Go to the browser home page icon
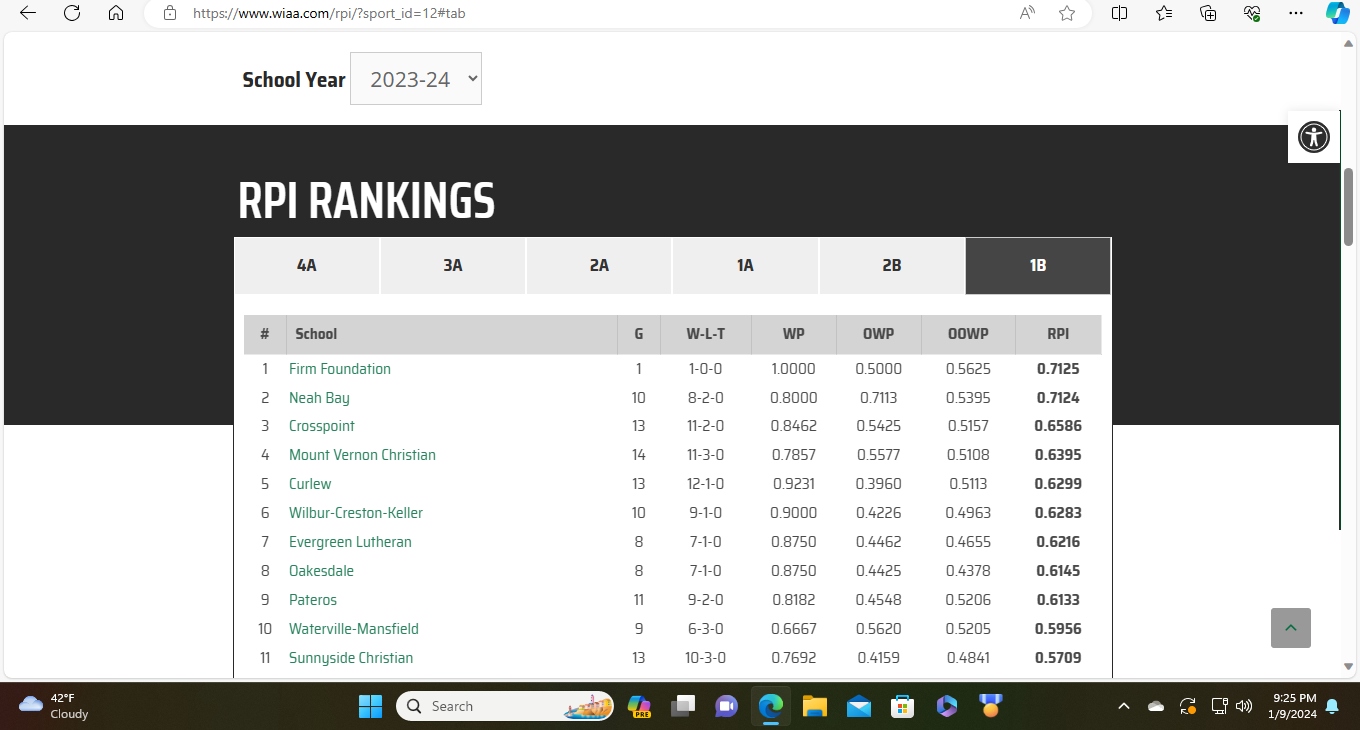 [116, 13]
